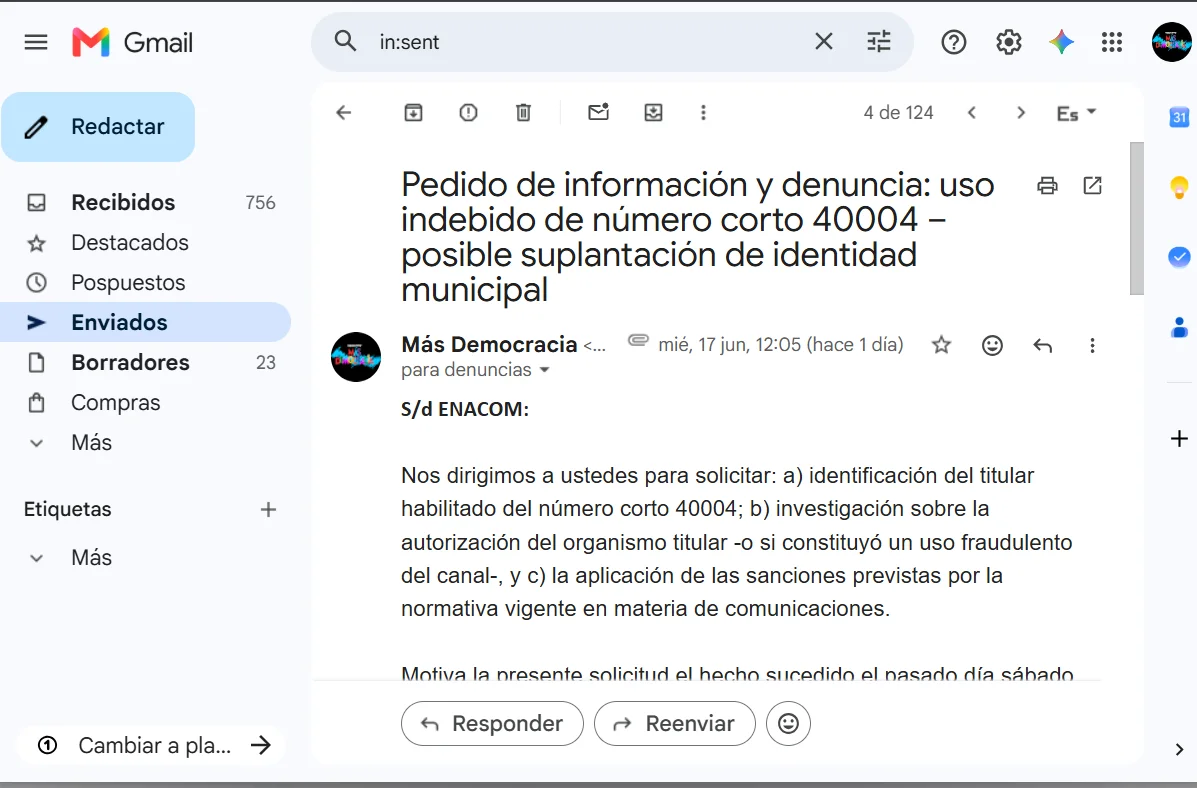
Task: Click the Responder button
Action: coord(492,723)
